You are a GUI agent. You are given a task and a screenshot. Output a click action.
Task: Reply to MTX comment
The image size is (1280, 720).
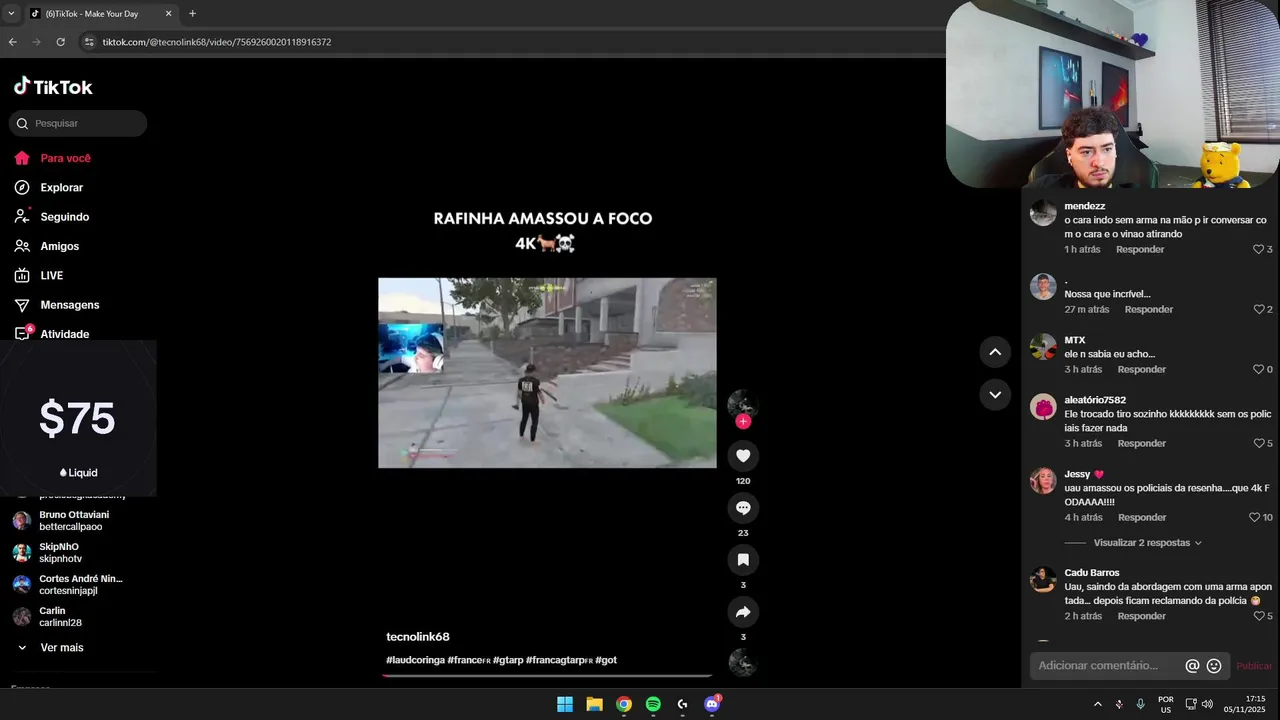click(x=1142, y=369)
